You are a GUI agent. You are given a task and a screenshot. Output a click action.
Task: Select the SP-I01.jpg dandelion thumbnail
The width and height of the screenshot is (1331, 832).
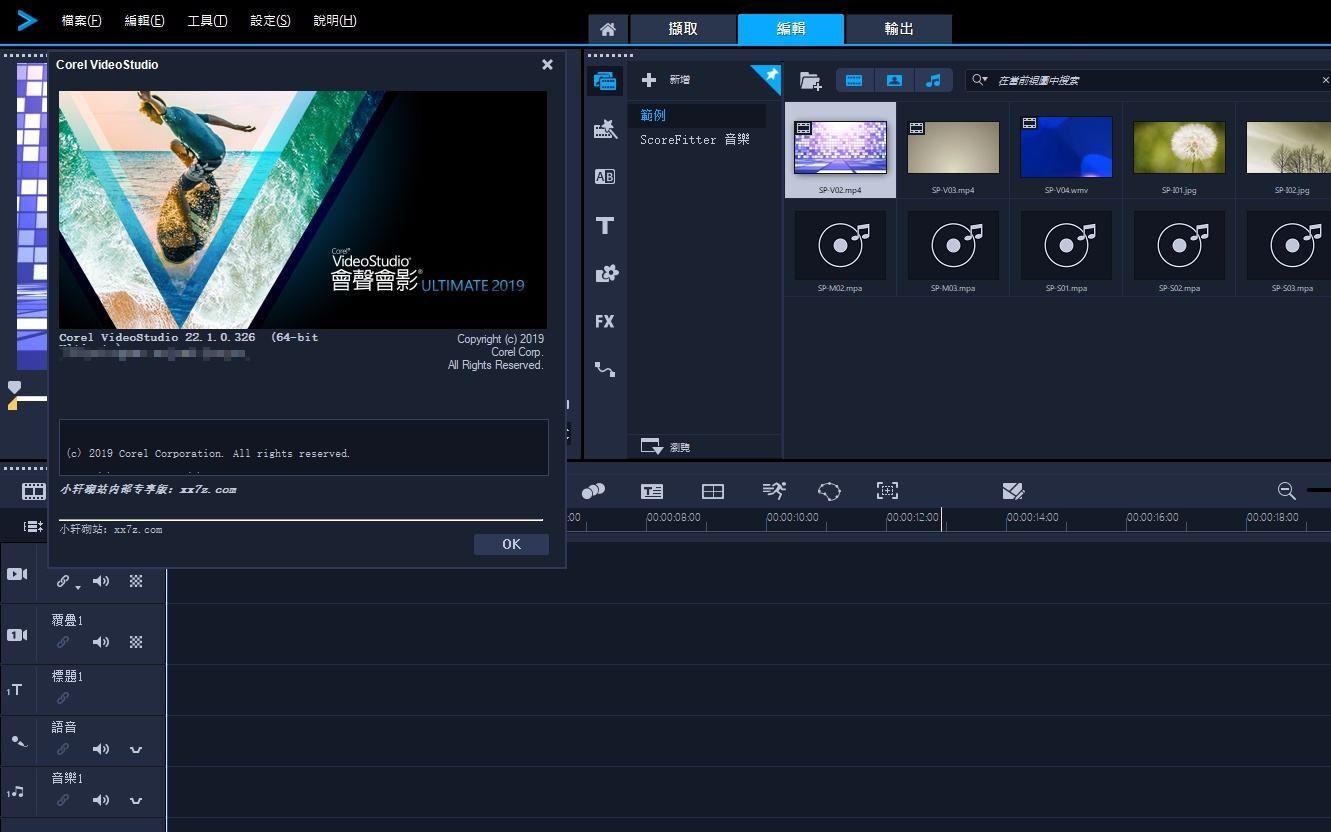[x=1179, y=149]
